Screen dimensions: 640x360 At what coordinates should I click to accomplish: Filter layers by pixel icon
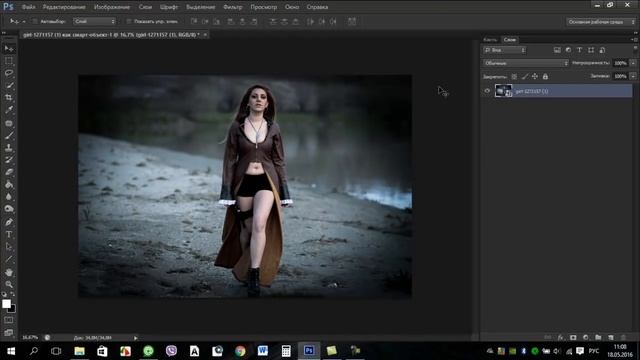click(557, 50)
